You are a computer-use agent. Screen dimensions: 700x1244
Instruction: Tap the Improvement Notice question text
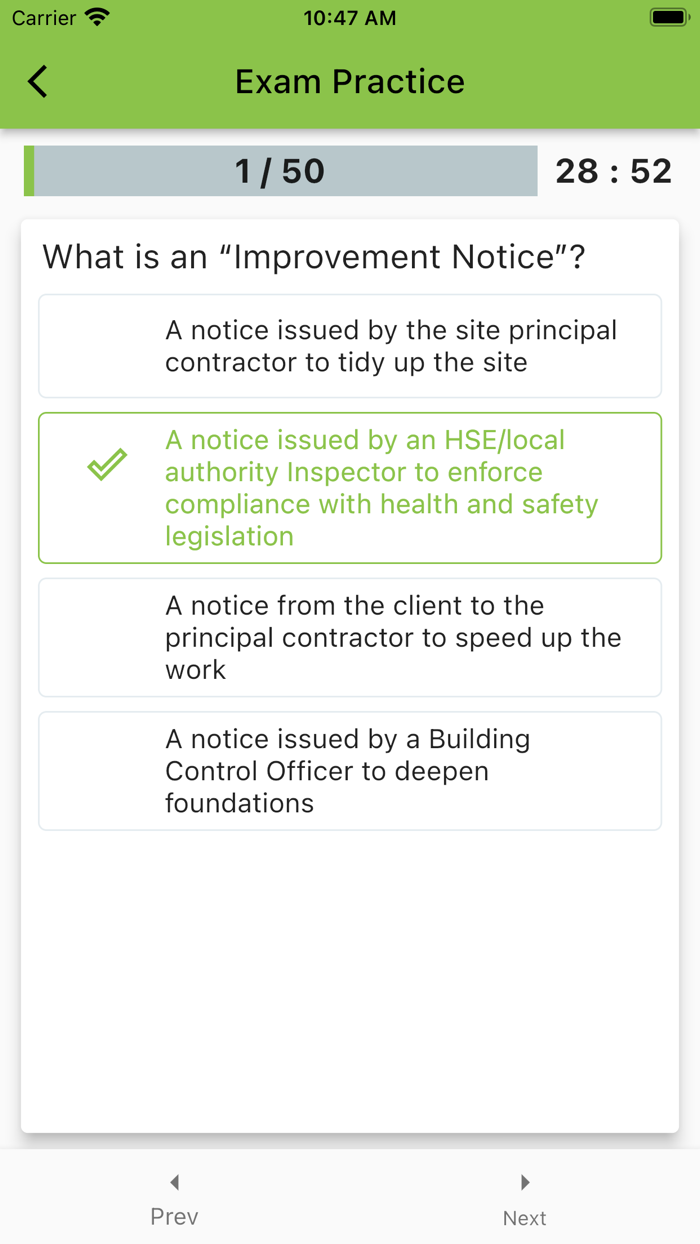point(314,257)
